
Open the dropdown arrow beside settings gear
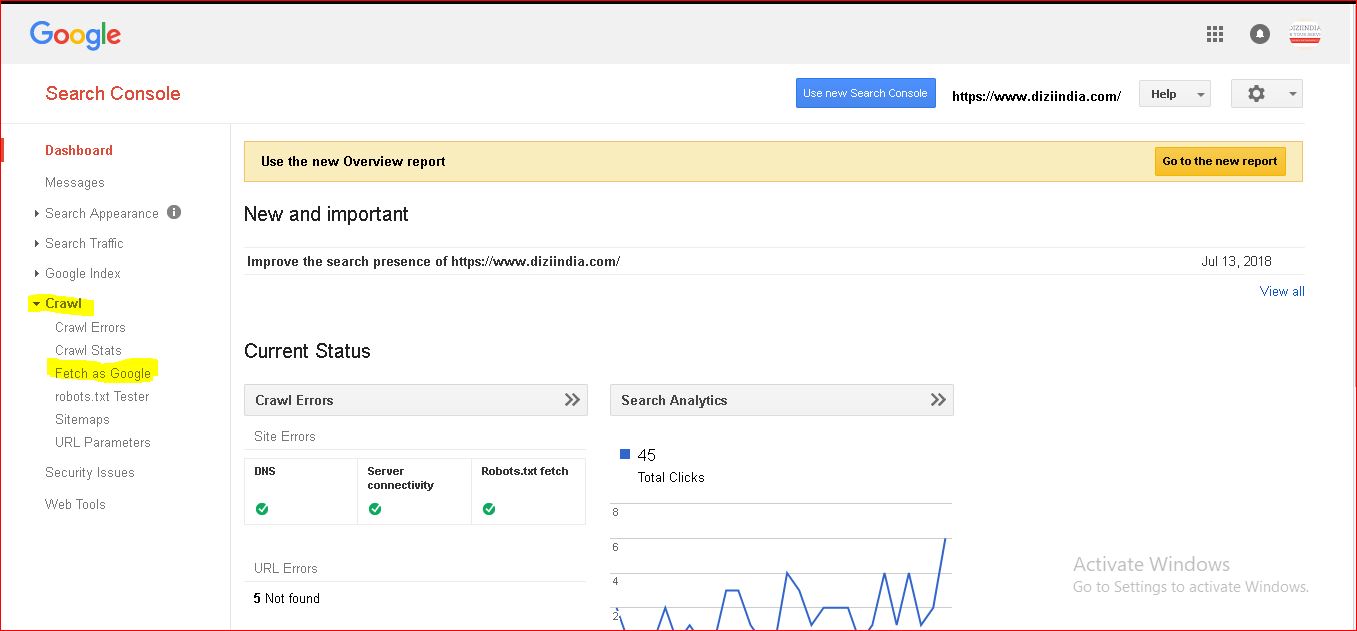[1292, 94]
